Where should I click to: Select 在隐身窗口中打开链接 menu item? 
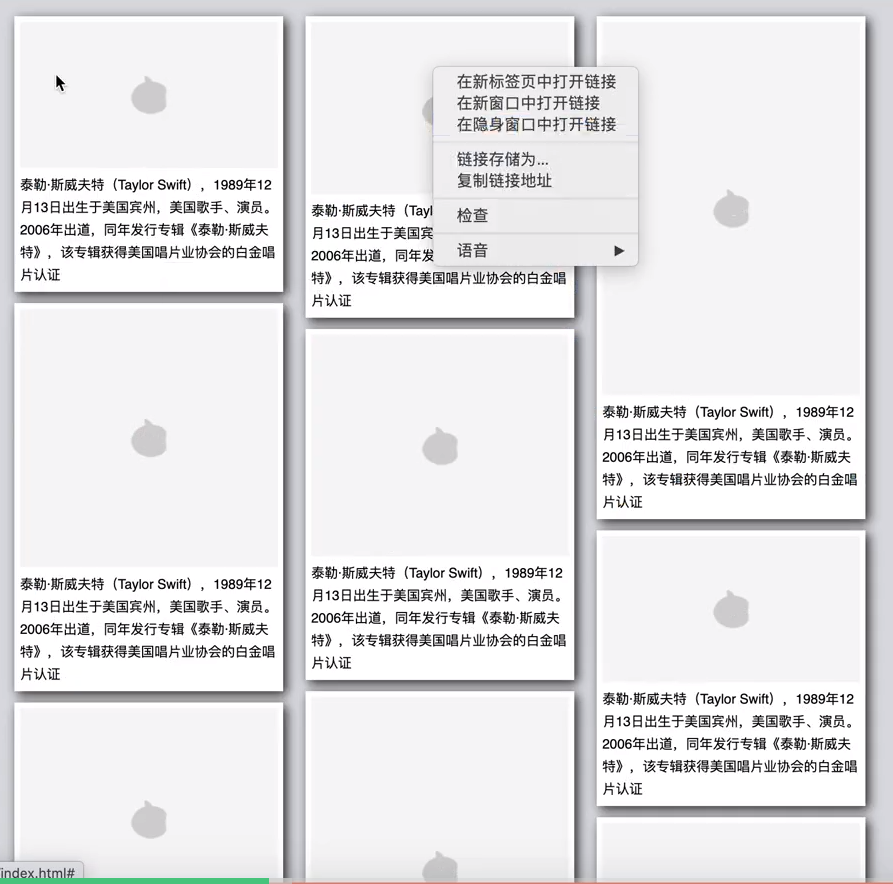[x=535, y=124]
